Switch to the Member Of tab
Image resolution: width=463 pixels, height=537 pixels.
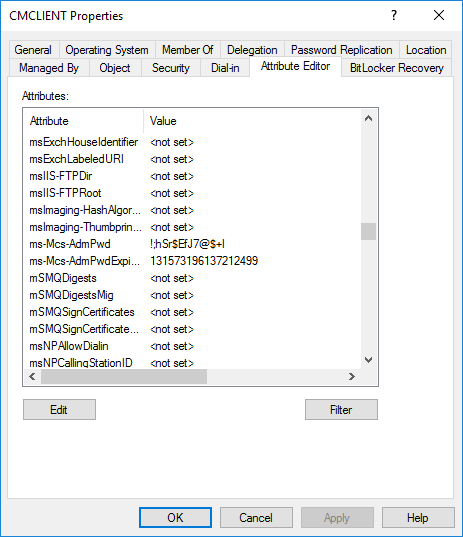[188, 50]
